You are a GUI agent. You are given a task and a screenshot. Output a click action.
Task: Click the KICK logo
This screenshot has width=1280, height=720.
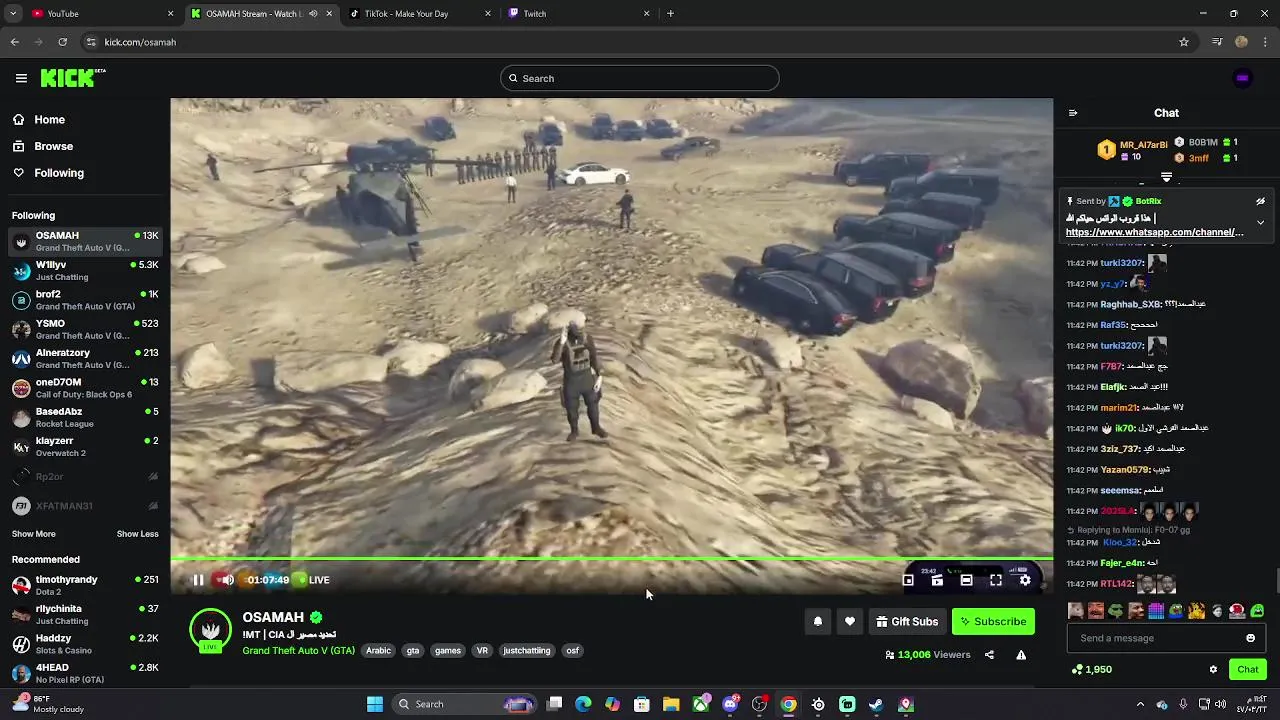72,78
